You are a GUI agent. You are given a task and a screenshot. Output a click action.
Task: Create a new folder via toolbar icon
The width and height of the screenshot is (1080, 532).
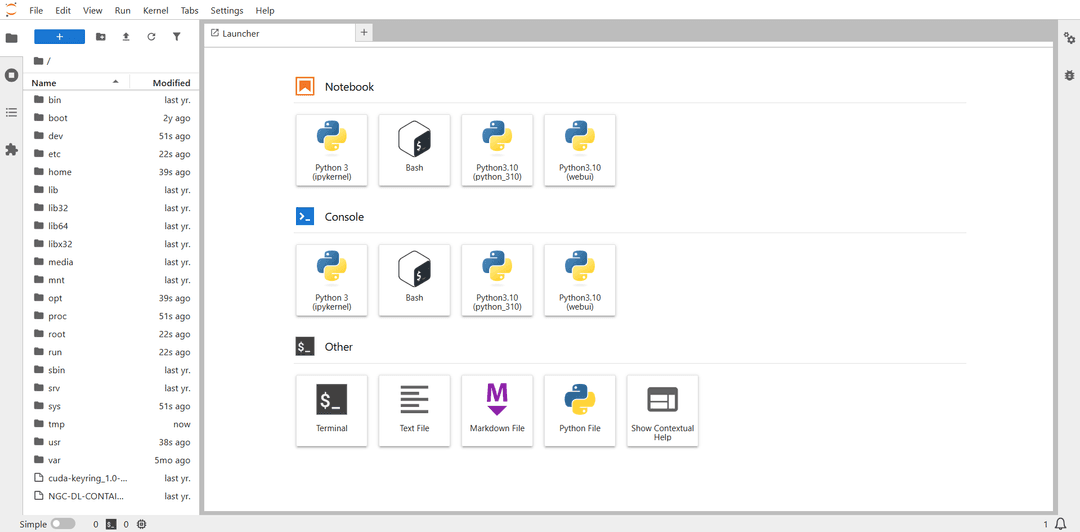[x=101, y=37]
